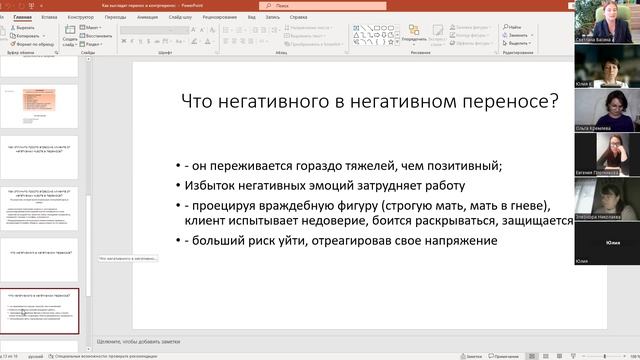
Task: Open Заливка фигуры fill dropdown
Action: click(471, 27)
